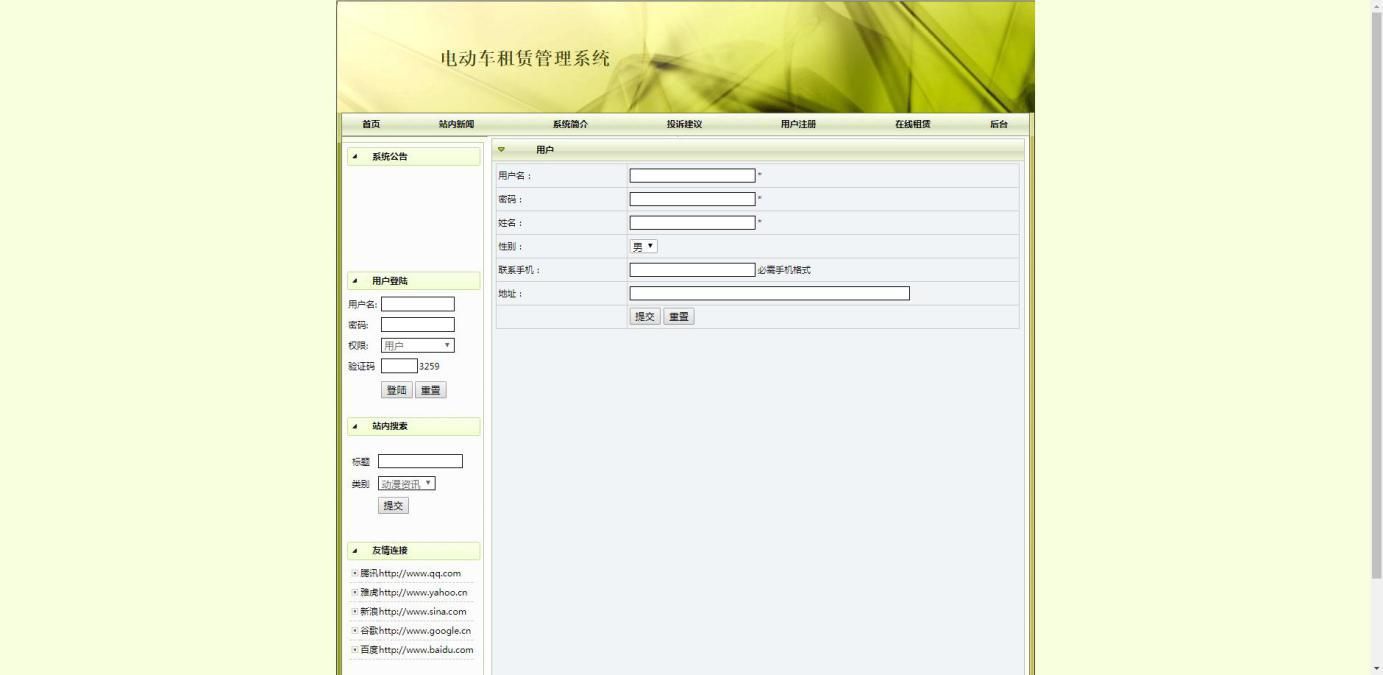Viewport: 1383px width, 675px height.
Task: Click 重置 in the login panel
Action: pos(431,390)
